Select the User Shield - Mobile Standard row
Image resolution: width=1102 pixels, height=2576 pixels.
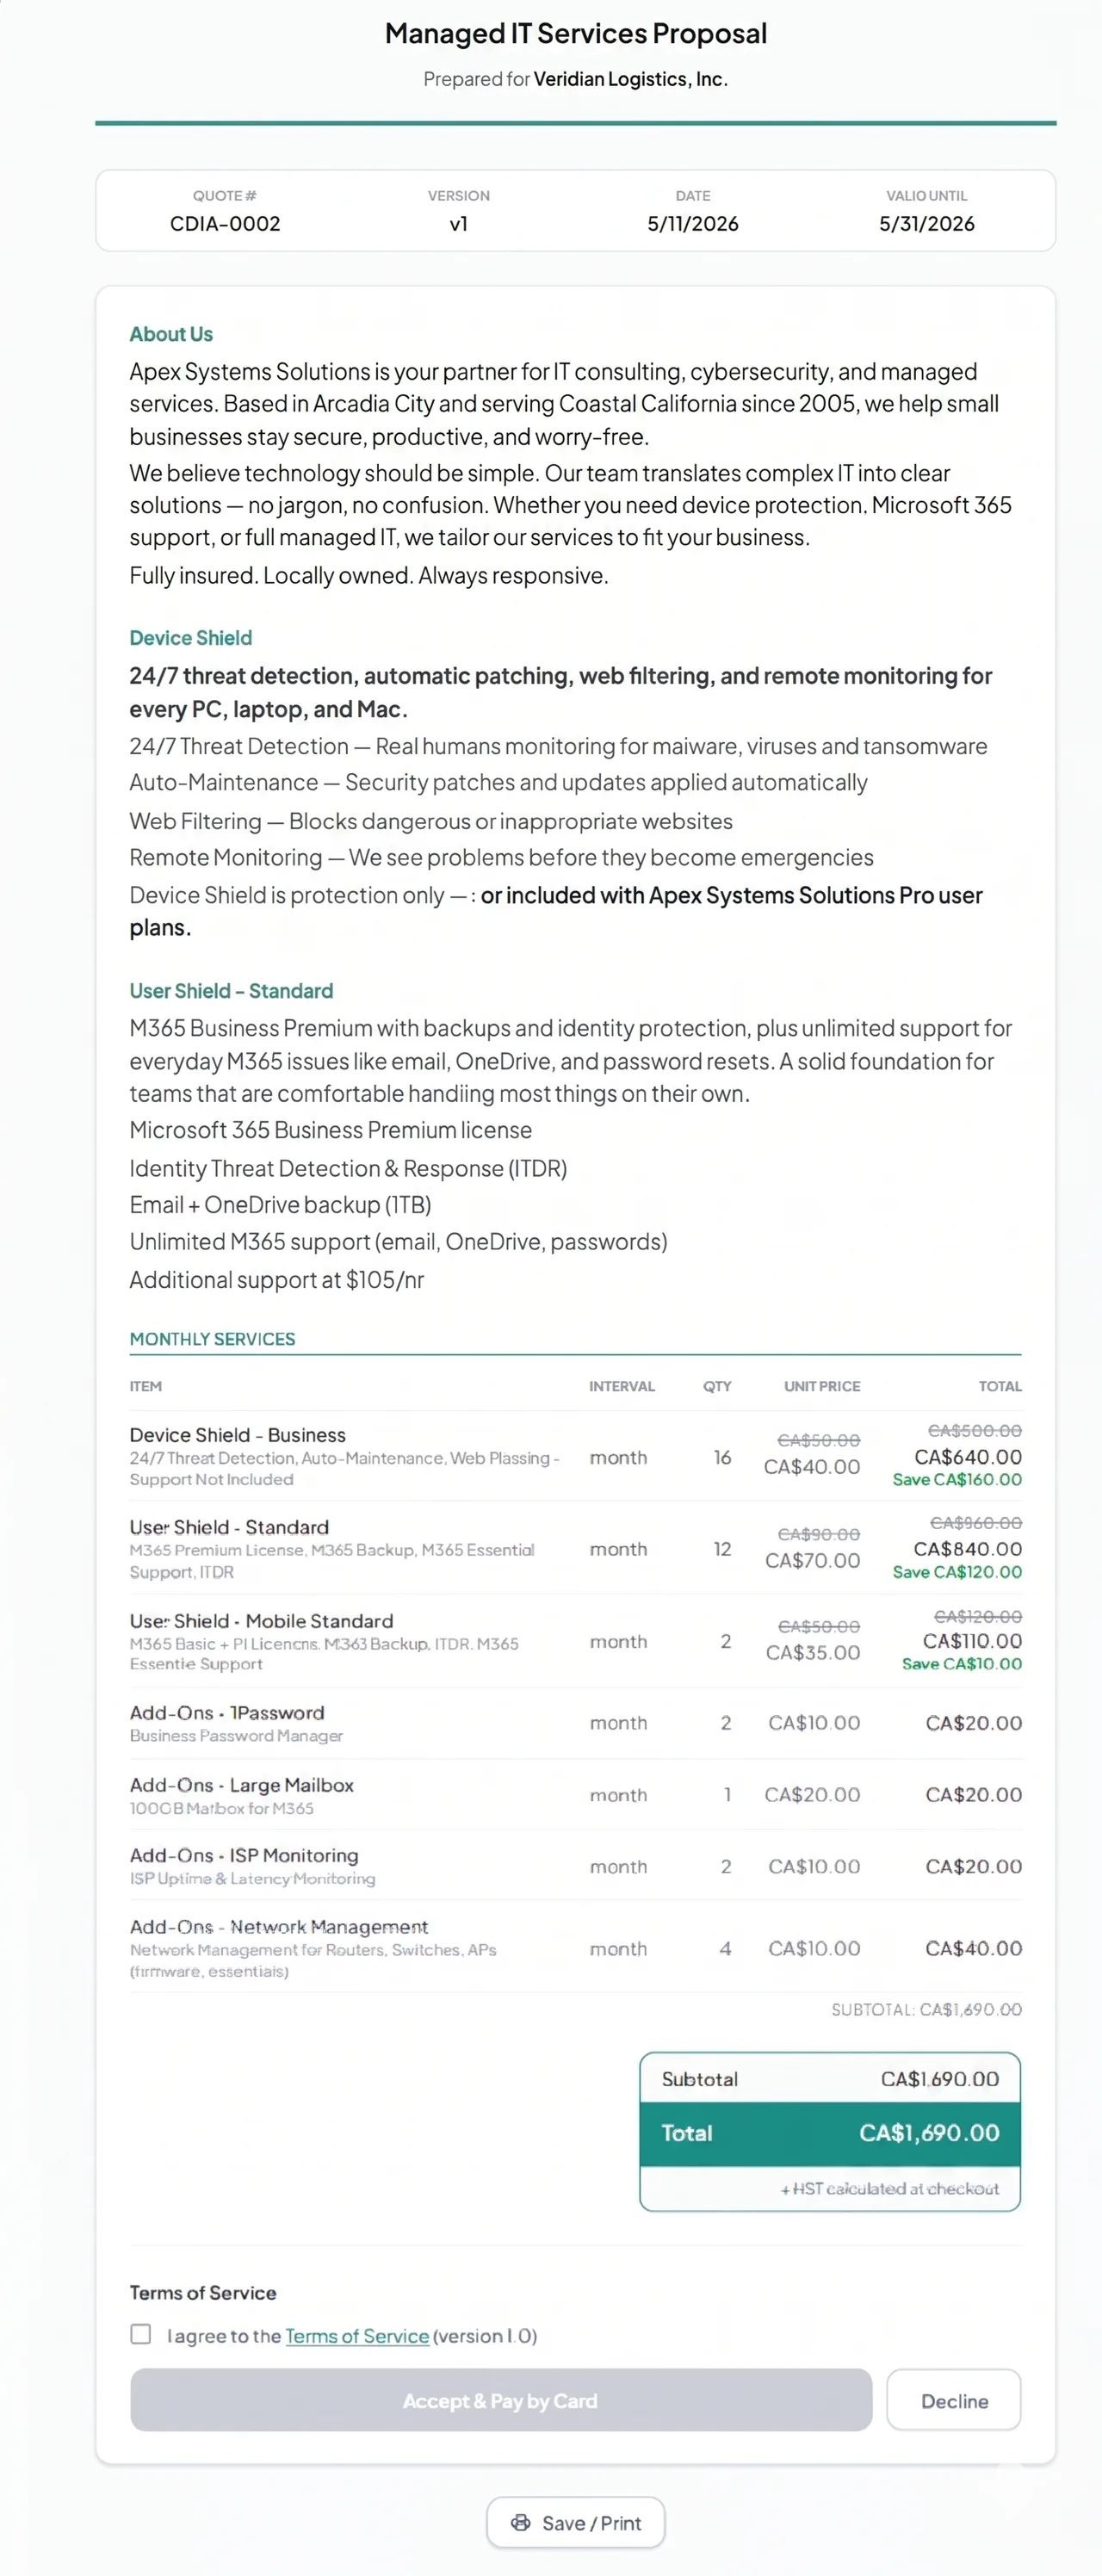(x=575, y=1641)
